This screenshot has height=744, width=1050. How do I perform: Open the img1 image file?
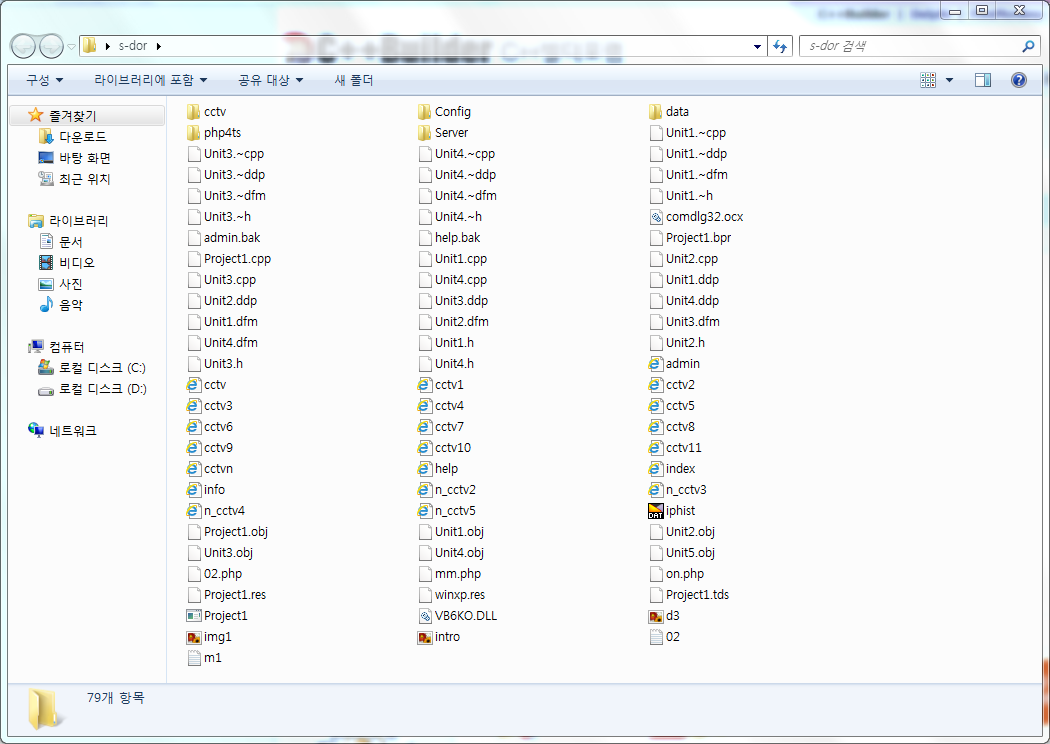click(x=195, y=637)
